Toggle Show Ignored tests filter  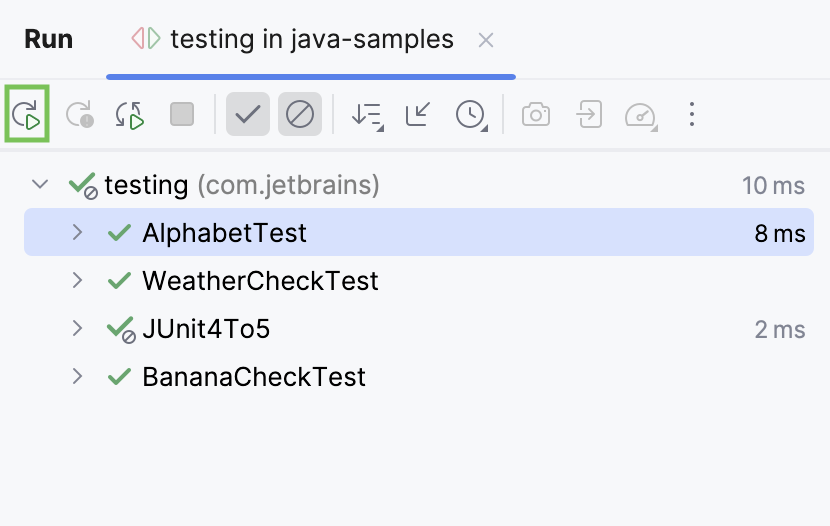point(299,115)
